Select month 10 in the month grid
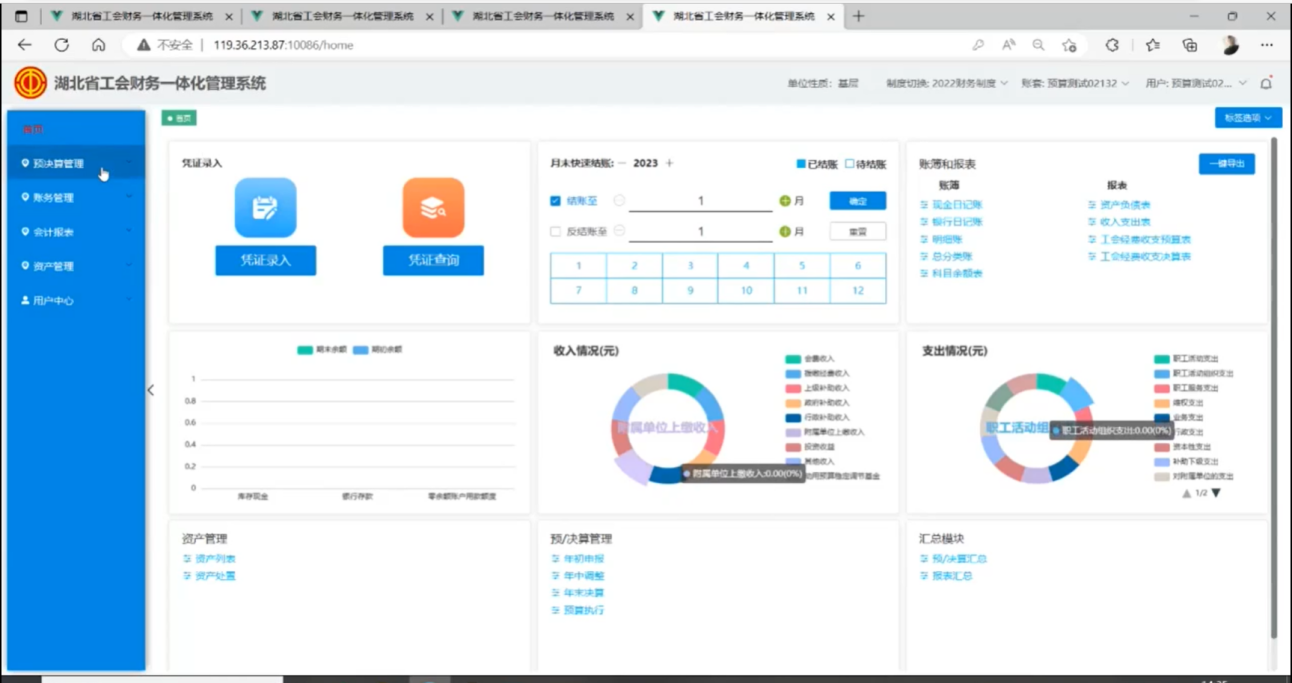Screen dimensions: 1292x683 746,290
